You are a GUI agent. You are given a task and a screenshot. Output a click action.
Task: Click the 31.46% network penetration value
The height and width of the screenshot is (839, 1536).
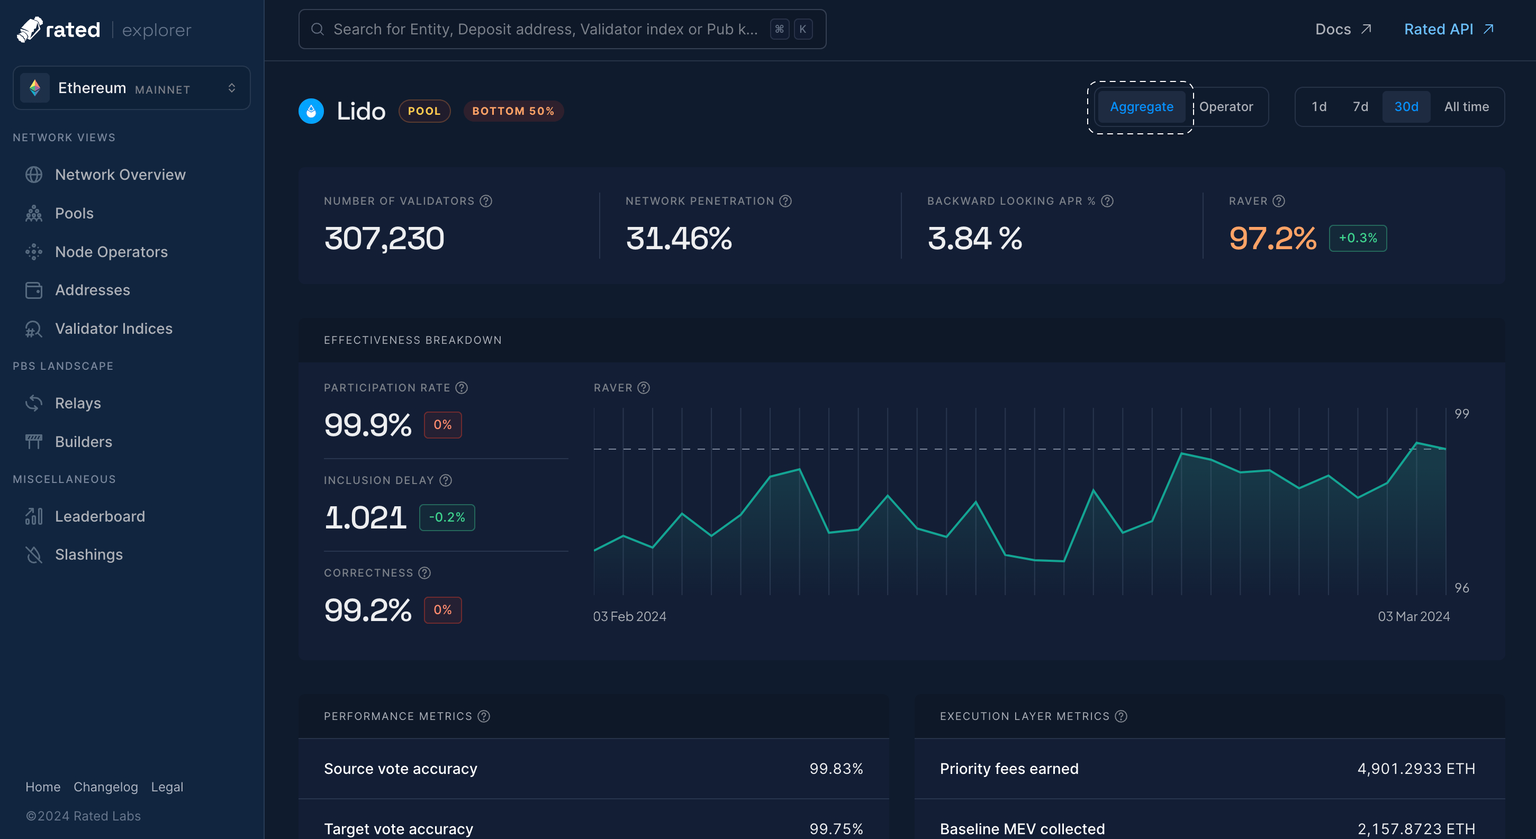[679, 239]
